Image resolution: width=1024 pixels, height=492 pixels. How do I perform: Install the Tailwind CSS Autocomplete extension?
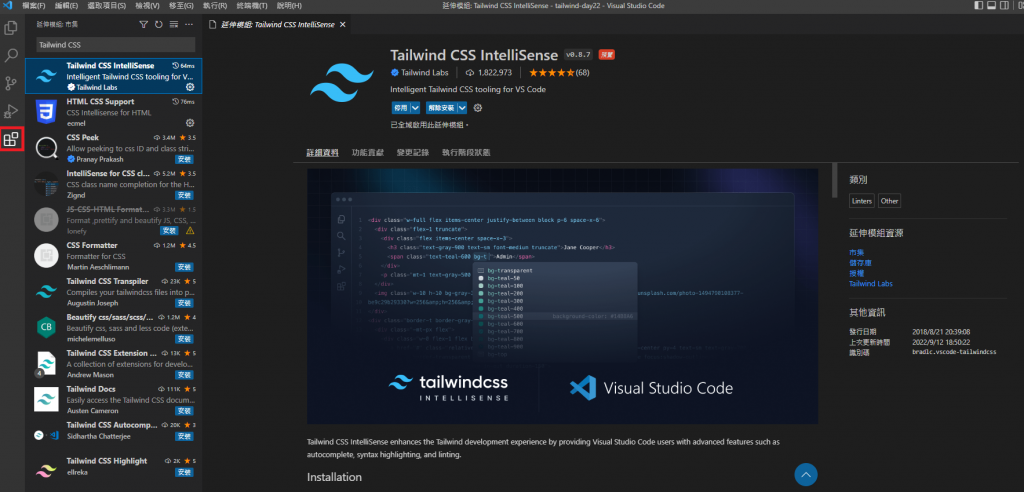184,436
